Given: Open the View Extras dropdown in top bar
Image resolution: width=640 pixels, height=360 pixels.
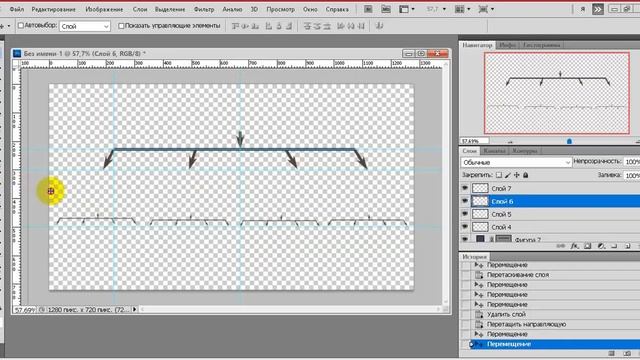Looking at the screenshot, I should tap(407, 9).
